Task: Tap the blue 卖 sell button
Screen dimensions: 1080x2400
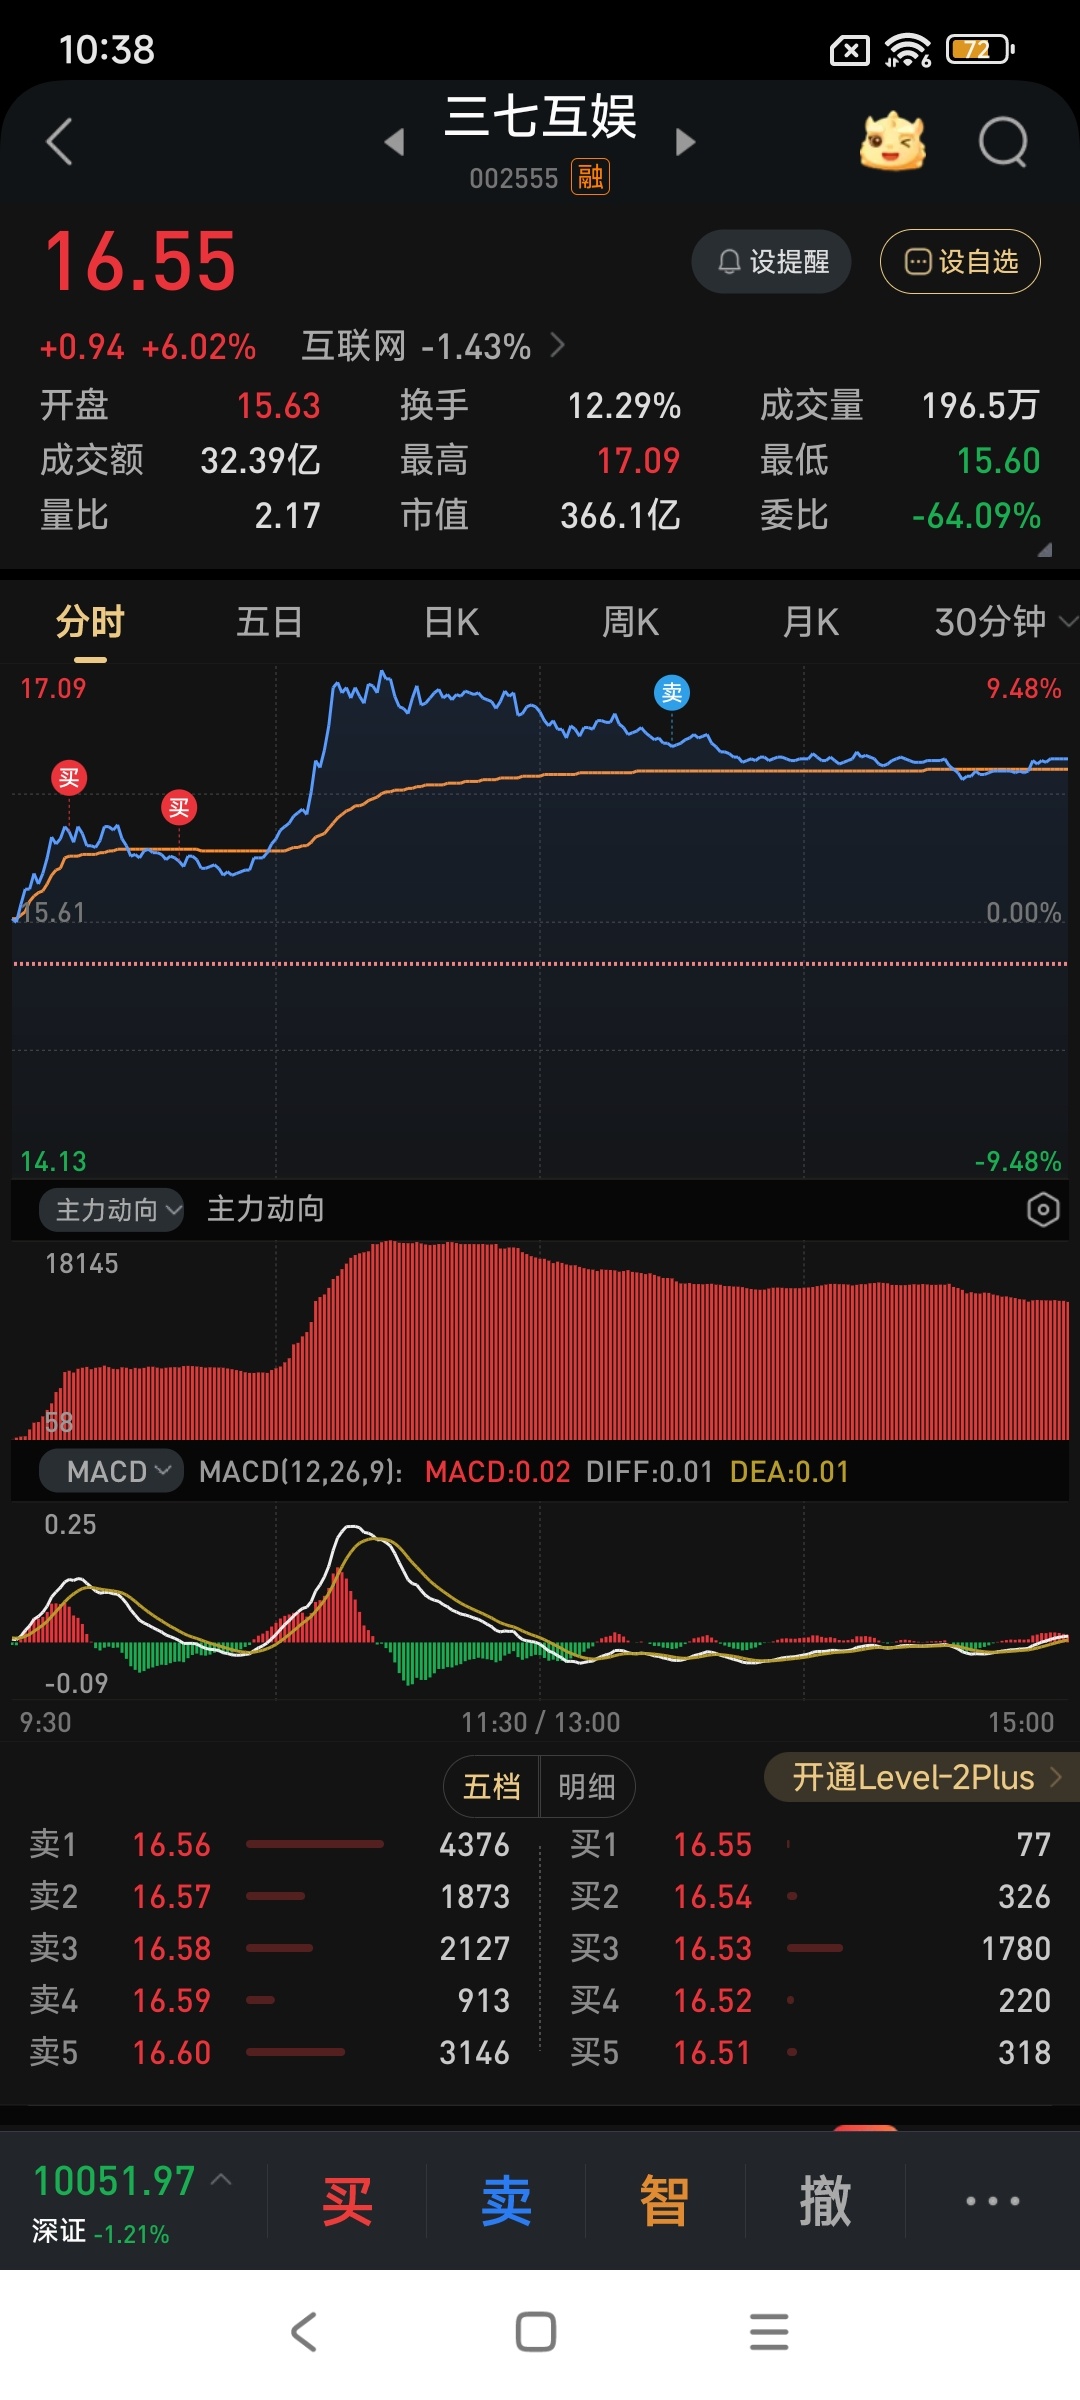Action: pyautogui.click(x=506, y=2200)
